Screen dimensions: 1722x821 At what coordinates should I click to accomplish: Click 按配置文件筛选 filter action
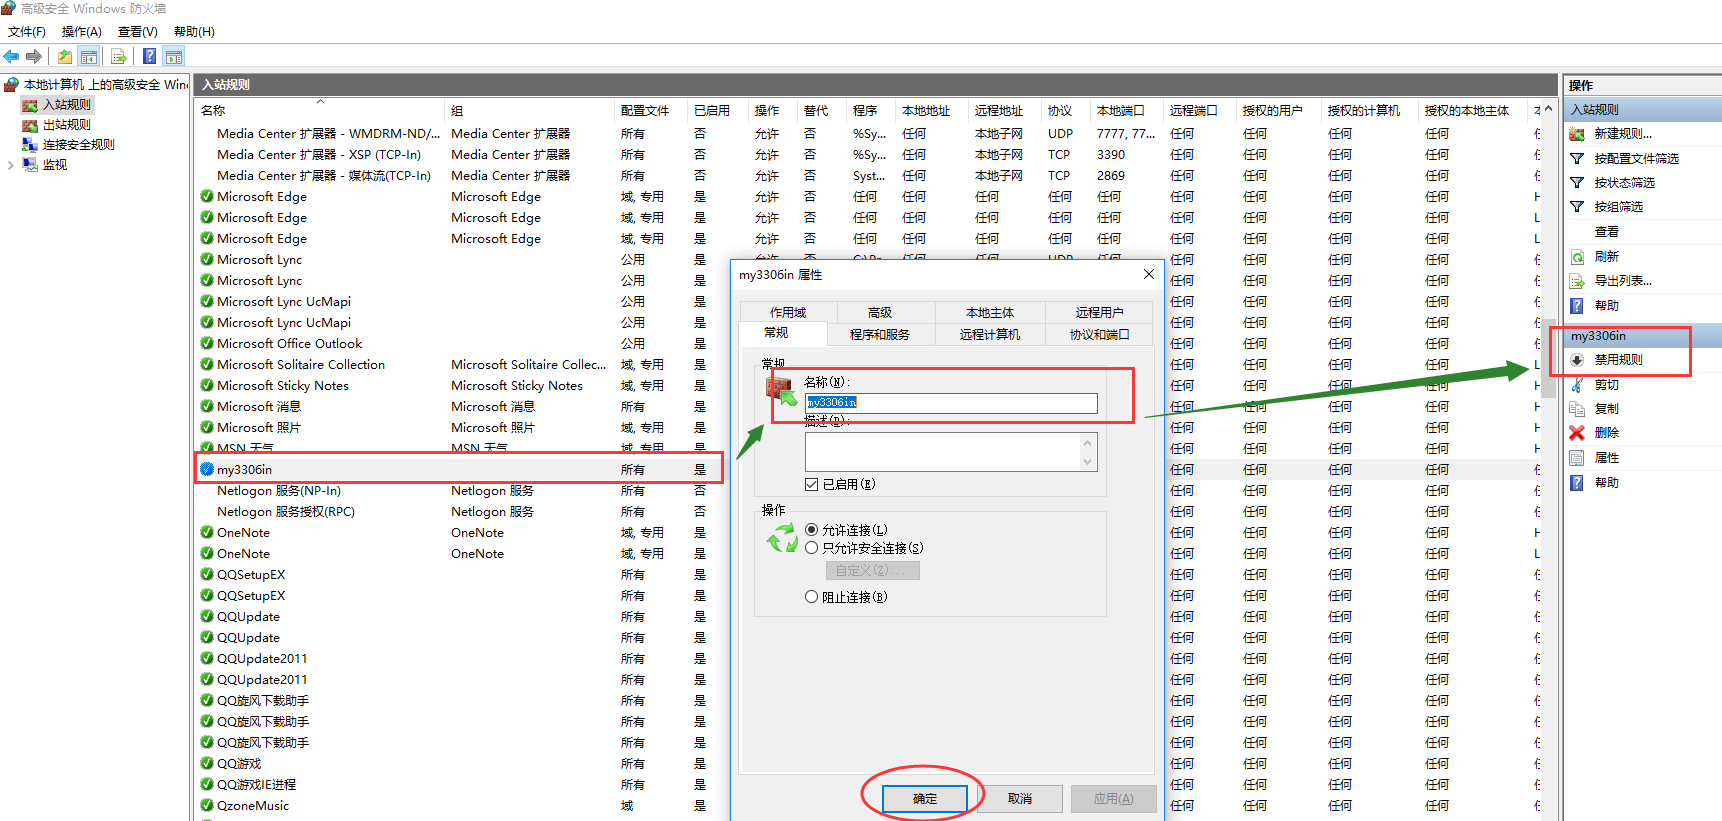click(x=1636, y=158)
